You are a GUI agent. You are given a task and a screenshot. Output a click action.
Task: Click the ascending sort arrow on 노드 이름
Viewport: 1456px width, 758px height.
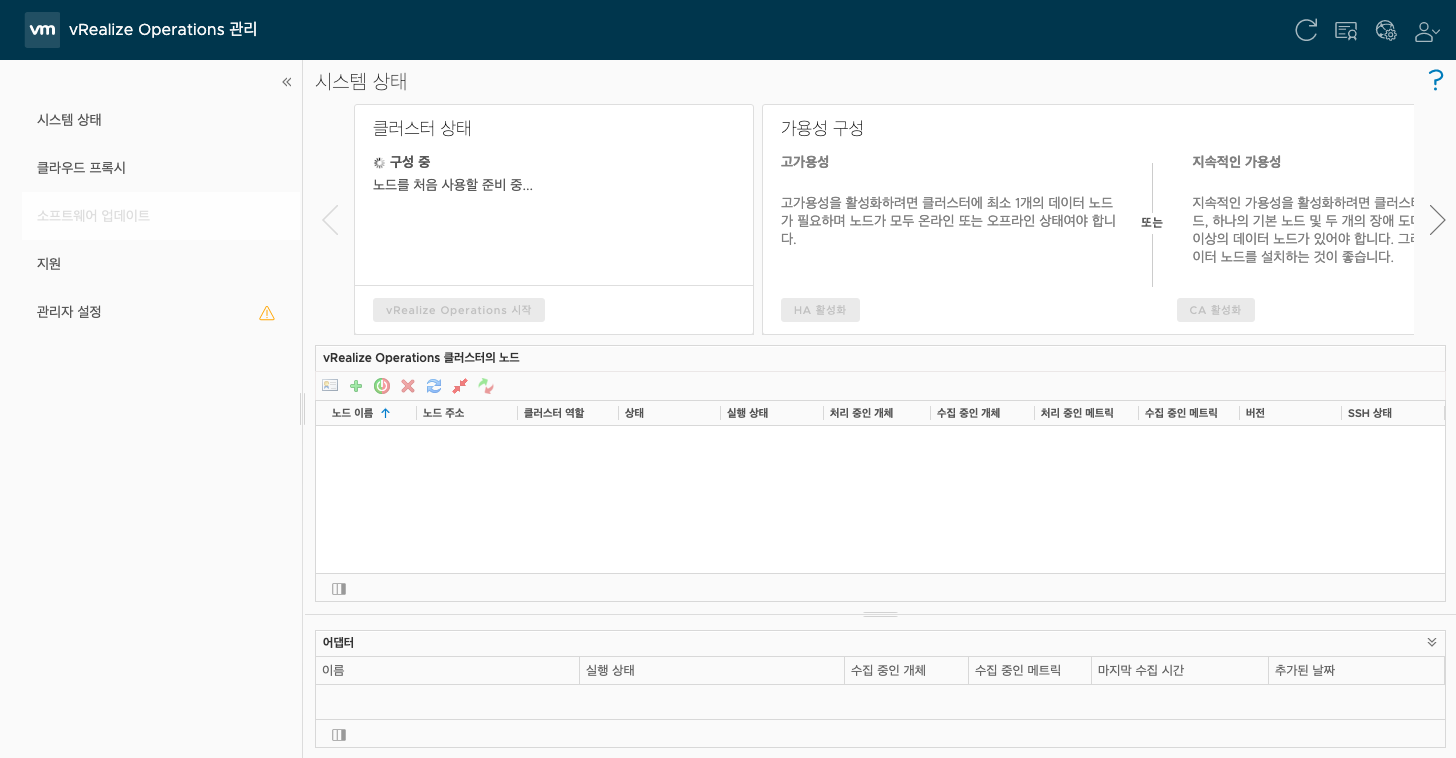pyautogui.click(x=386, y=413)
